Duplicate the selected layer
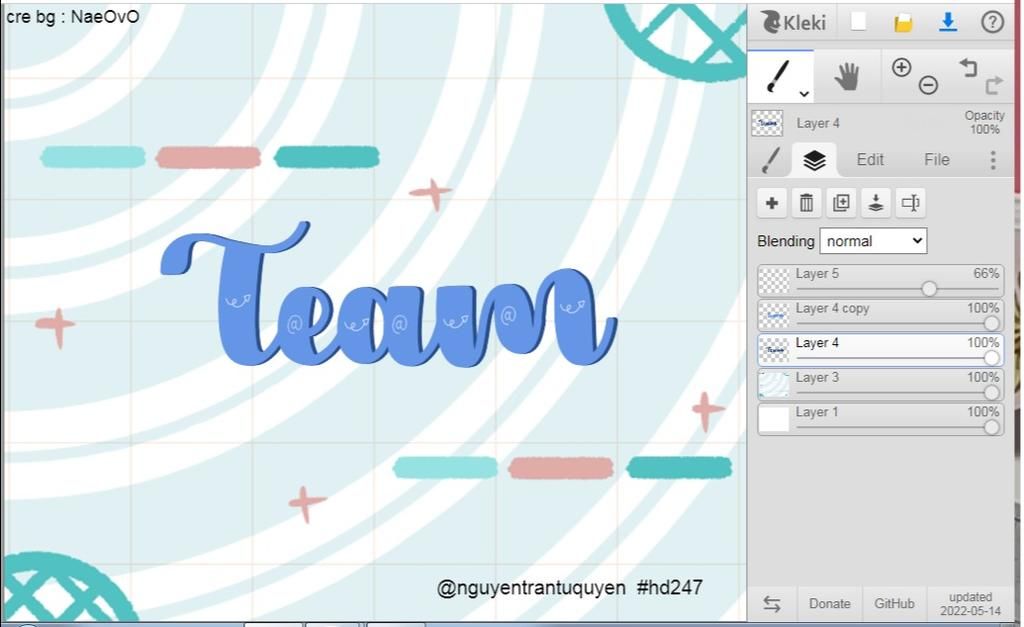The height and width of the screenshot is (627, 1024). 841,203
